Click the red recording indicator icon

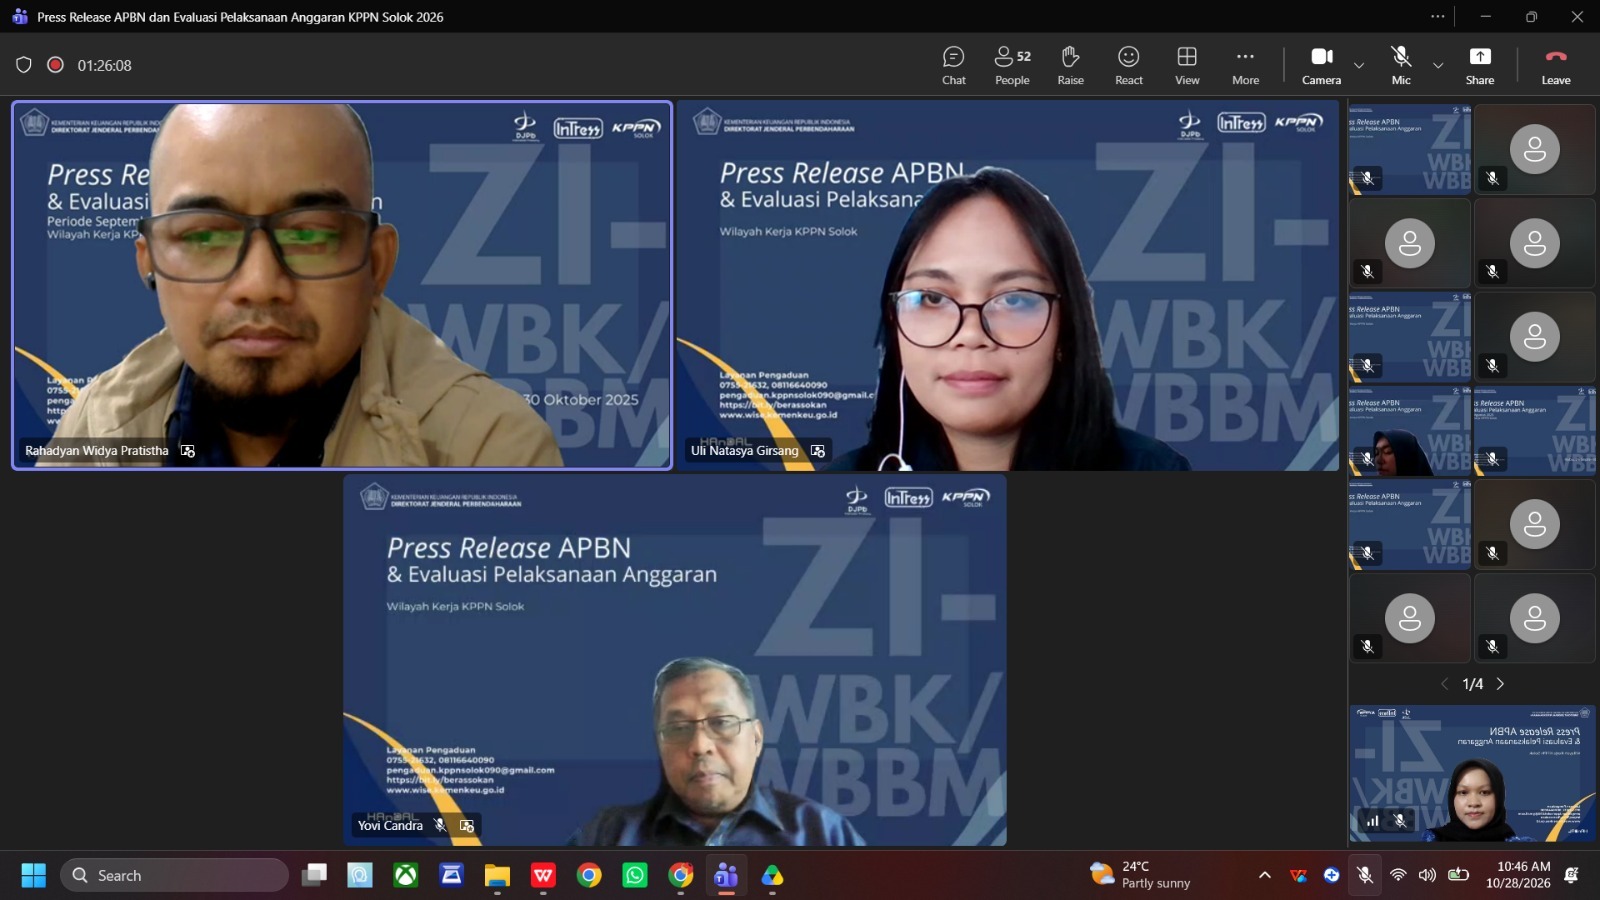(x=56, y=65)
